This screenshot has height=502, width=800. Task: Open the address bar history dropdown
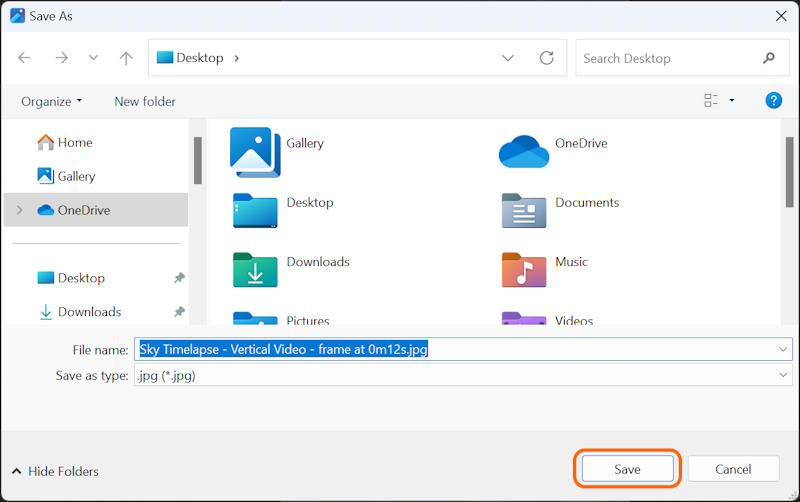507,58
